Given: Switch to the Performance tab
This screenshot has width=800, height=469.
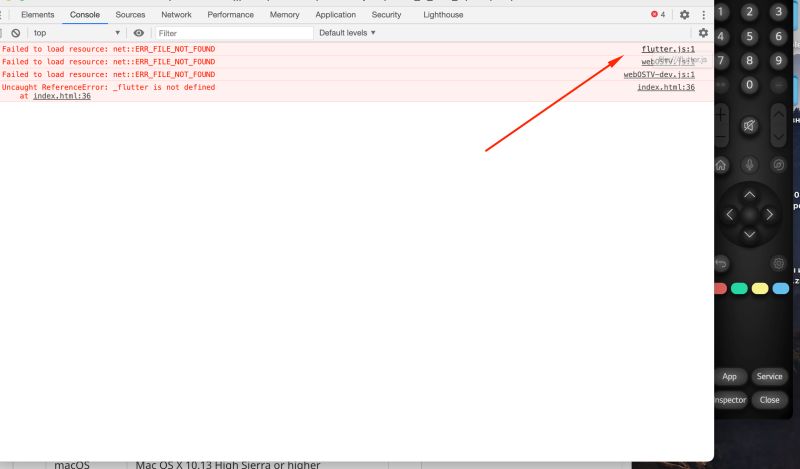Looking at the screenshot, I should [231, 15].
